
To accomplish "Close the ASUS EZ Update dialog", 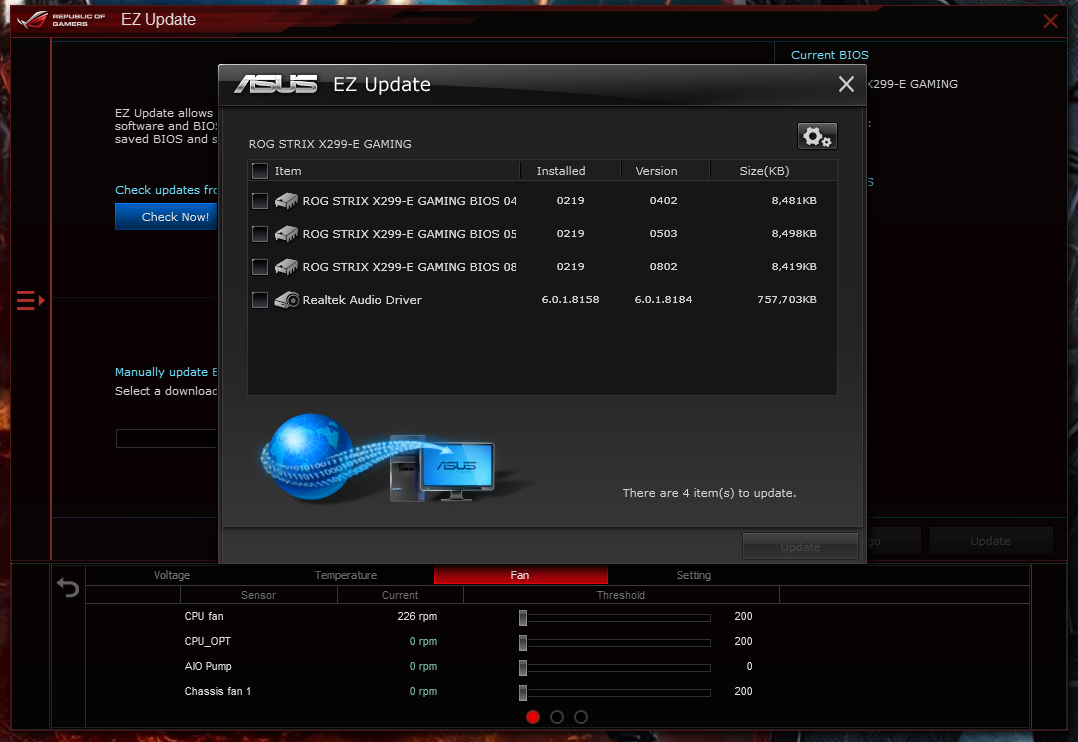I will point(846,84).
